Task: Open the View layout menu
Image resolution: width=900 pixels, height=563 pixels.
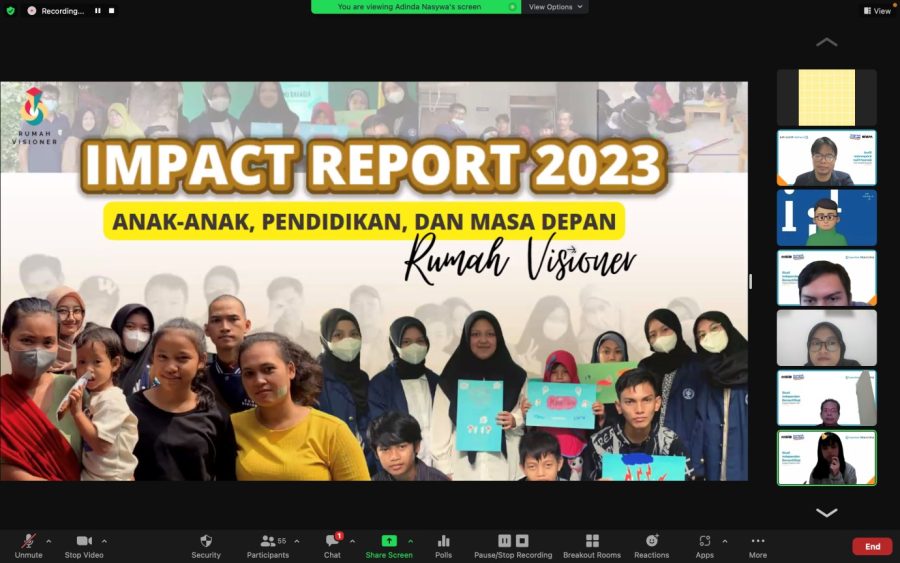Action: [877, 10]
